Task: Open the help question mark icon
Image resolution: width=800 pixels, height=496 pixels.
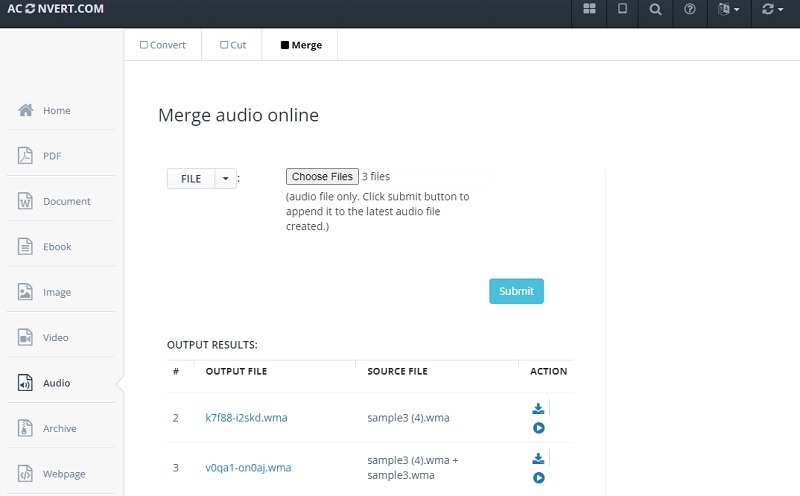Action: pos(690,10)
